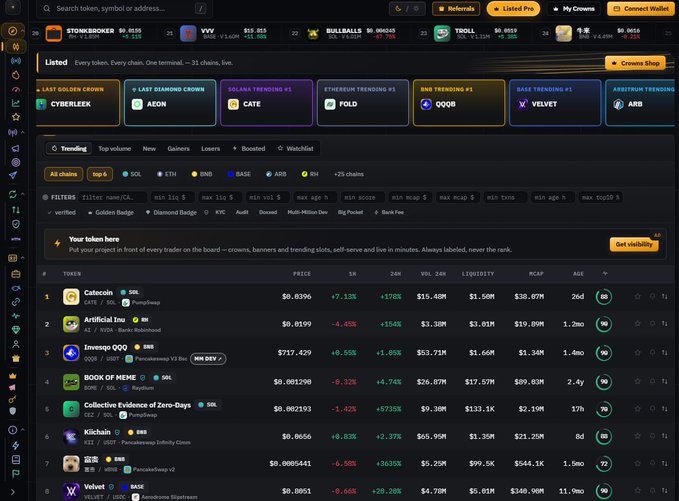Image resolution: width=679 pixels, height=501 pixels.
Task: Switch to the Losers tab
Action: tap(210, 149)
